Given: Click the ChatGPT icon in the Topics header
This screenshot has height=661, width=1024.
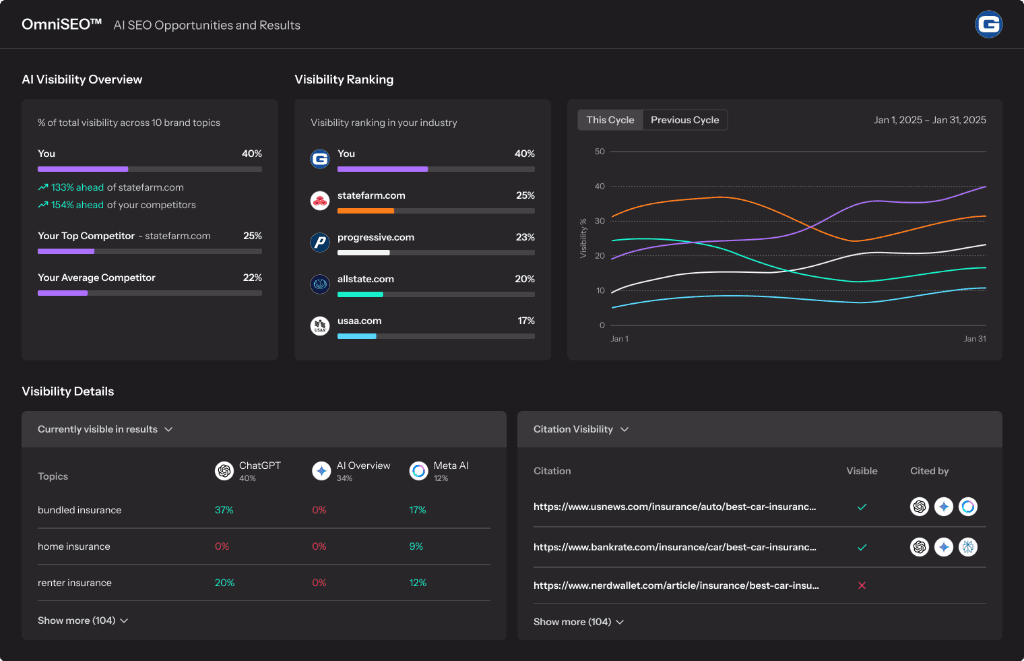Looking at the screenshot, I should tap(224, 470).
